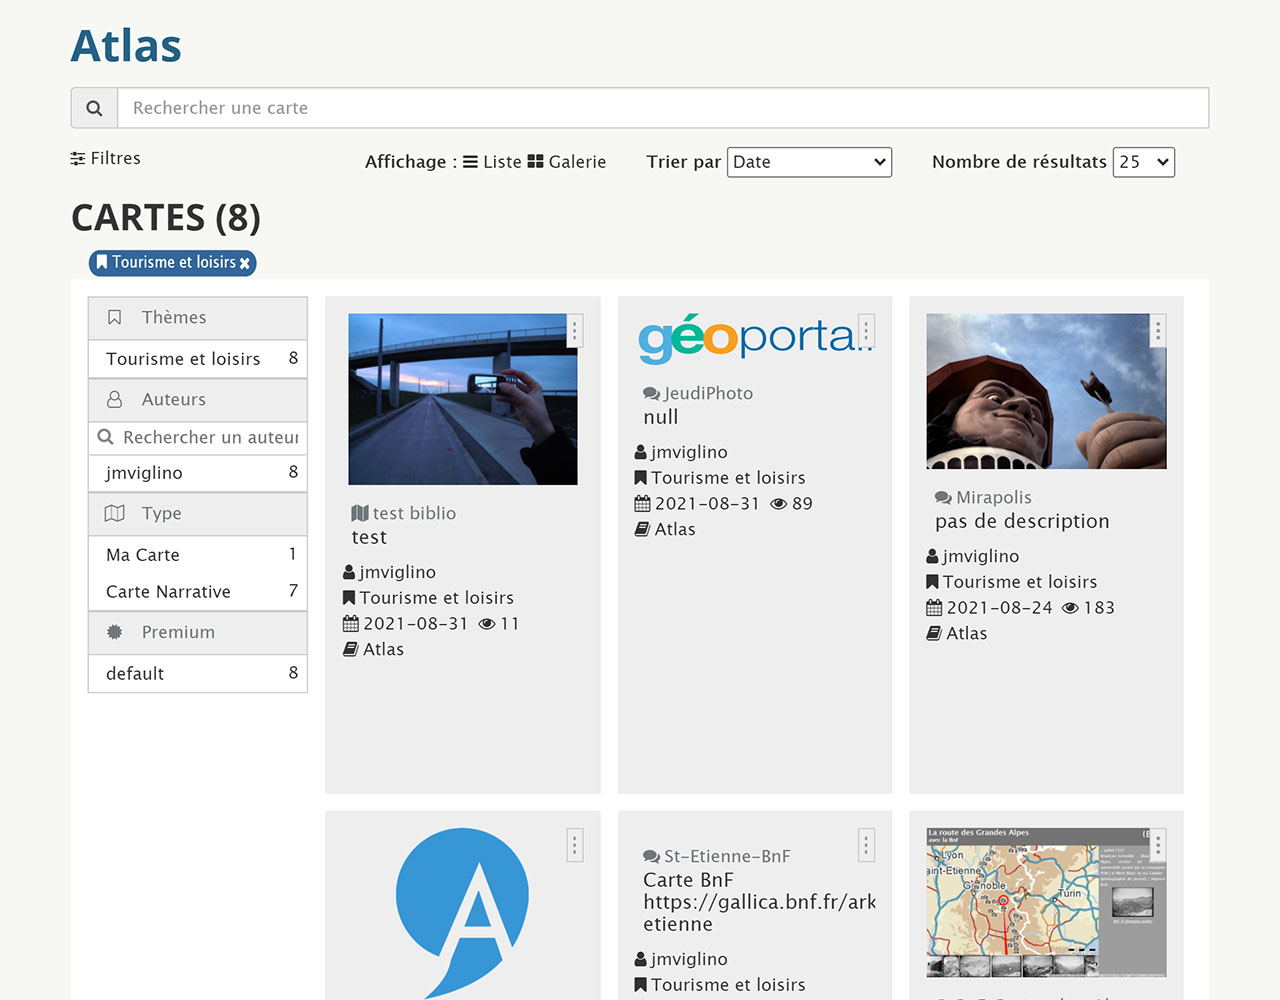
Task: Open the kebab menu on the test biblio card
Action: (575, 330)
